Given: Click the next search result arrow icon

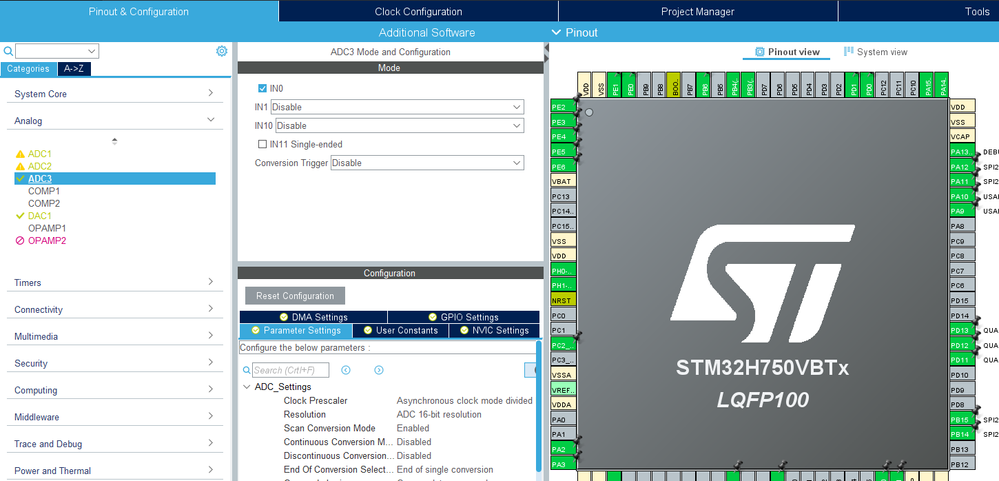Looking at the screenshot, I should [379, 370].
